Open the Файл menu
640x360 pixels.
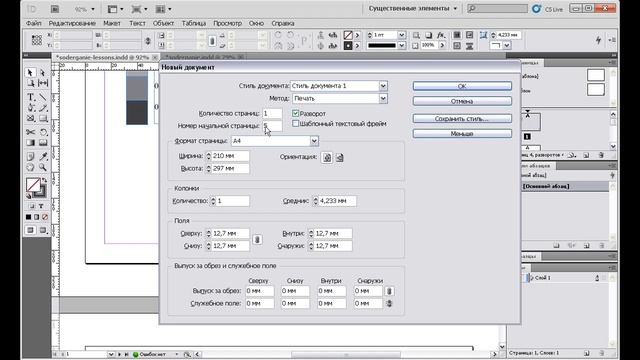pyautogui.click(x=33, y=23)
